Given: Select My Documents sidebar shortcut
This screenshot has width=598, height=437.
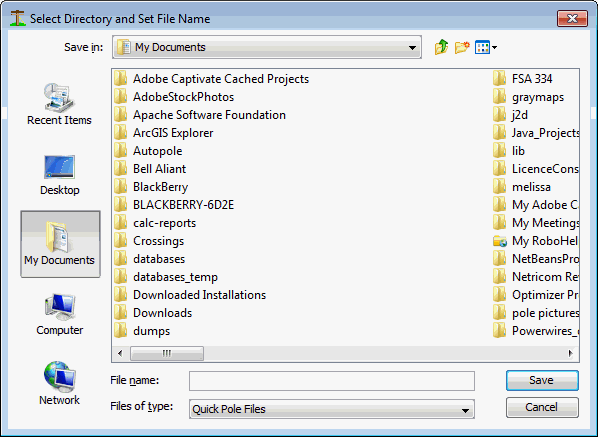Looking at the screenshot, I should [60, 244].
